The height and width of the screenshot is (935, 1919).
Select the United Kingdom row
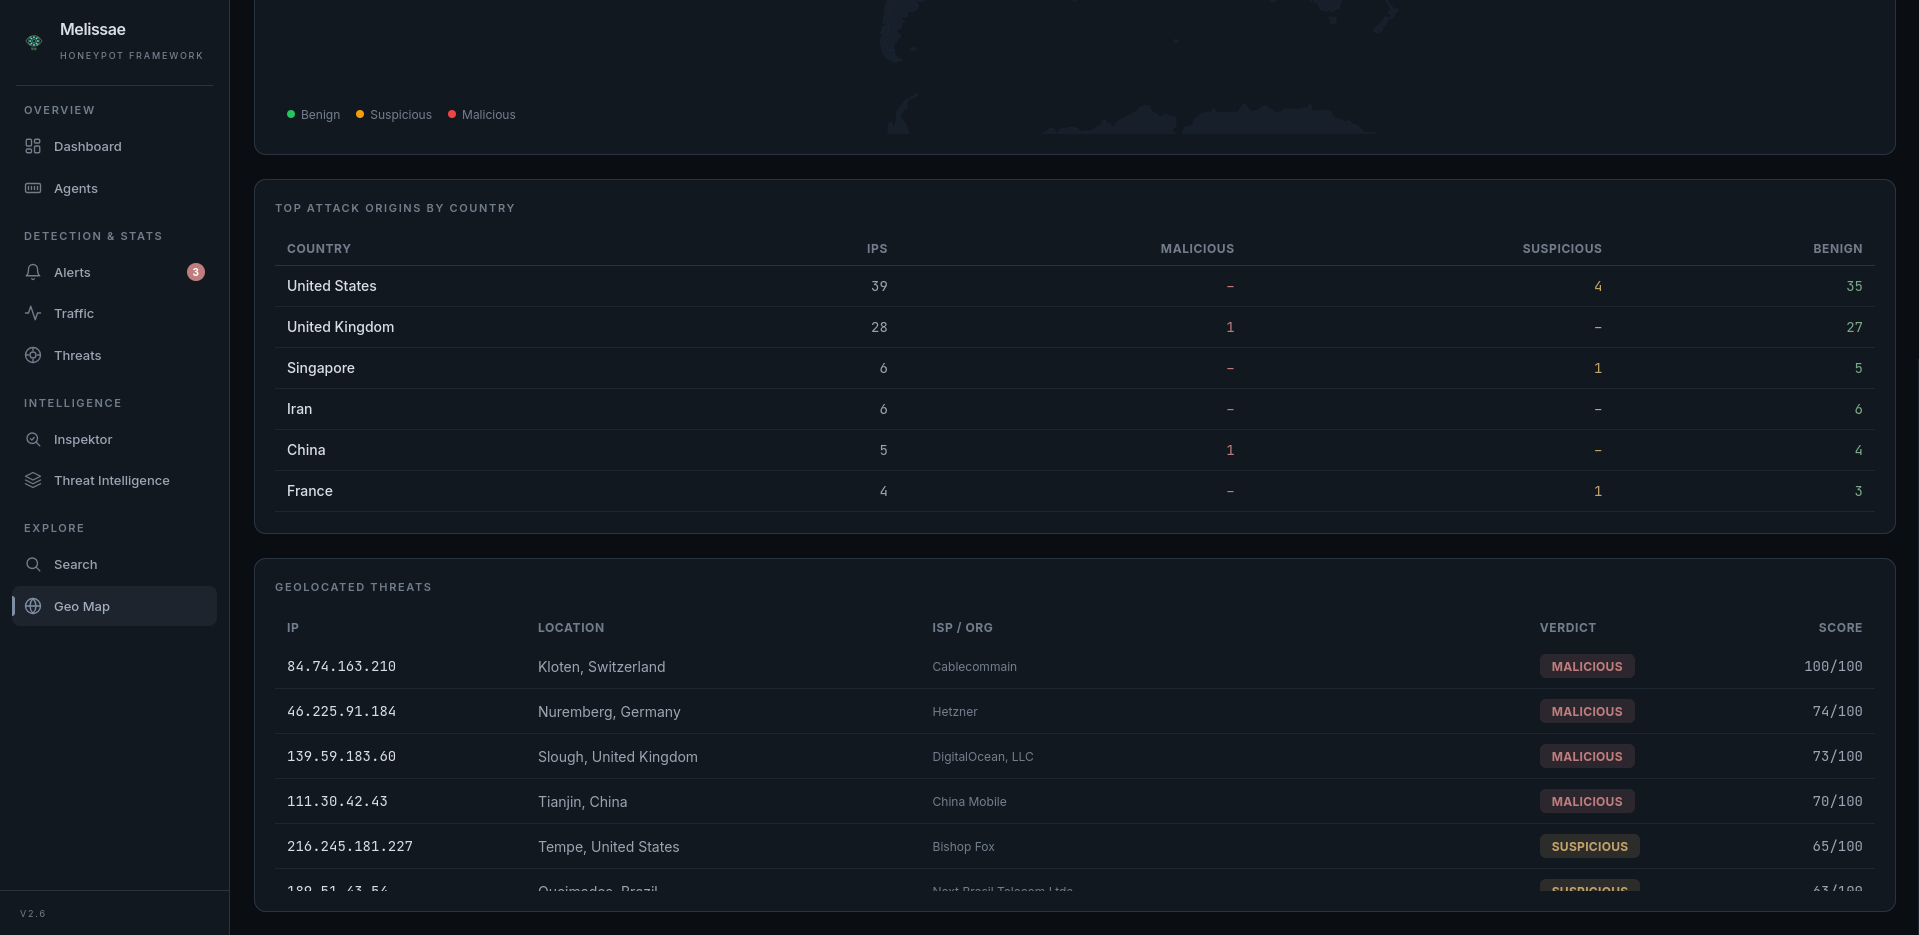[1075, 327]
